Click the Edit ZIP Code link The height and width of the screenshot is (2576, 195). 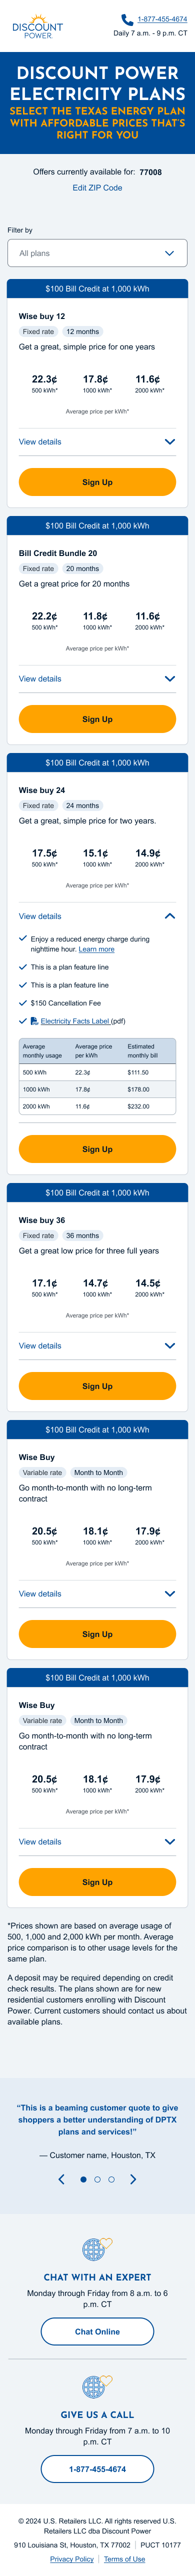click(x=97, y=188)
